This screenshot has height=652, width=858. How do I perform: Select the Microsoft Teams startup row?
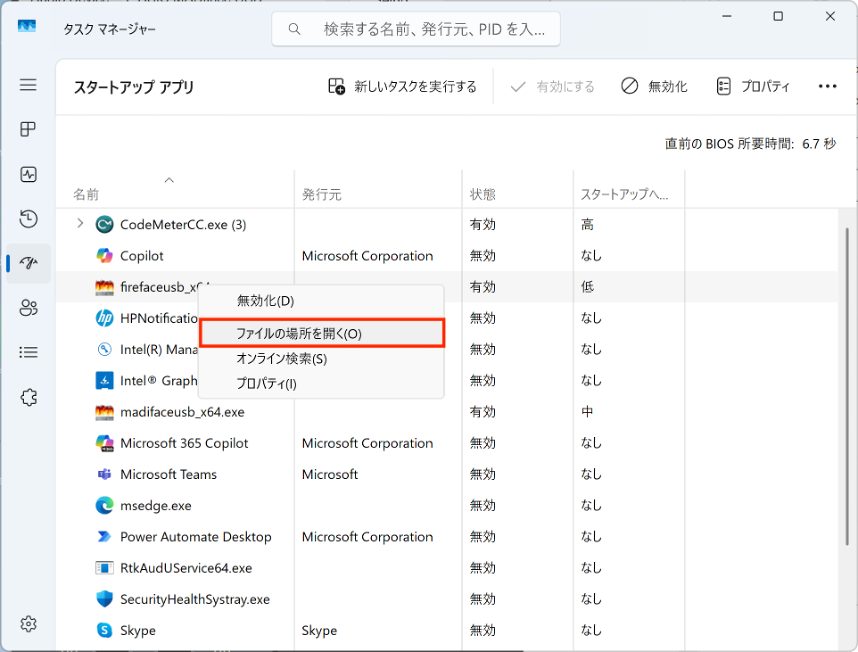click(x=168, y=474)
